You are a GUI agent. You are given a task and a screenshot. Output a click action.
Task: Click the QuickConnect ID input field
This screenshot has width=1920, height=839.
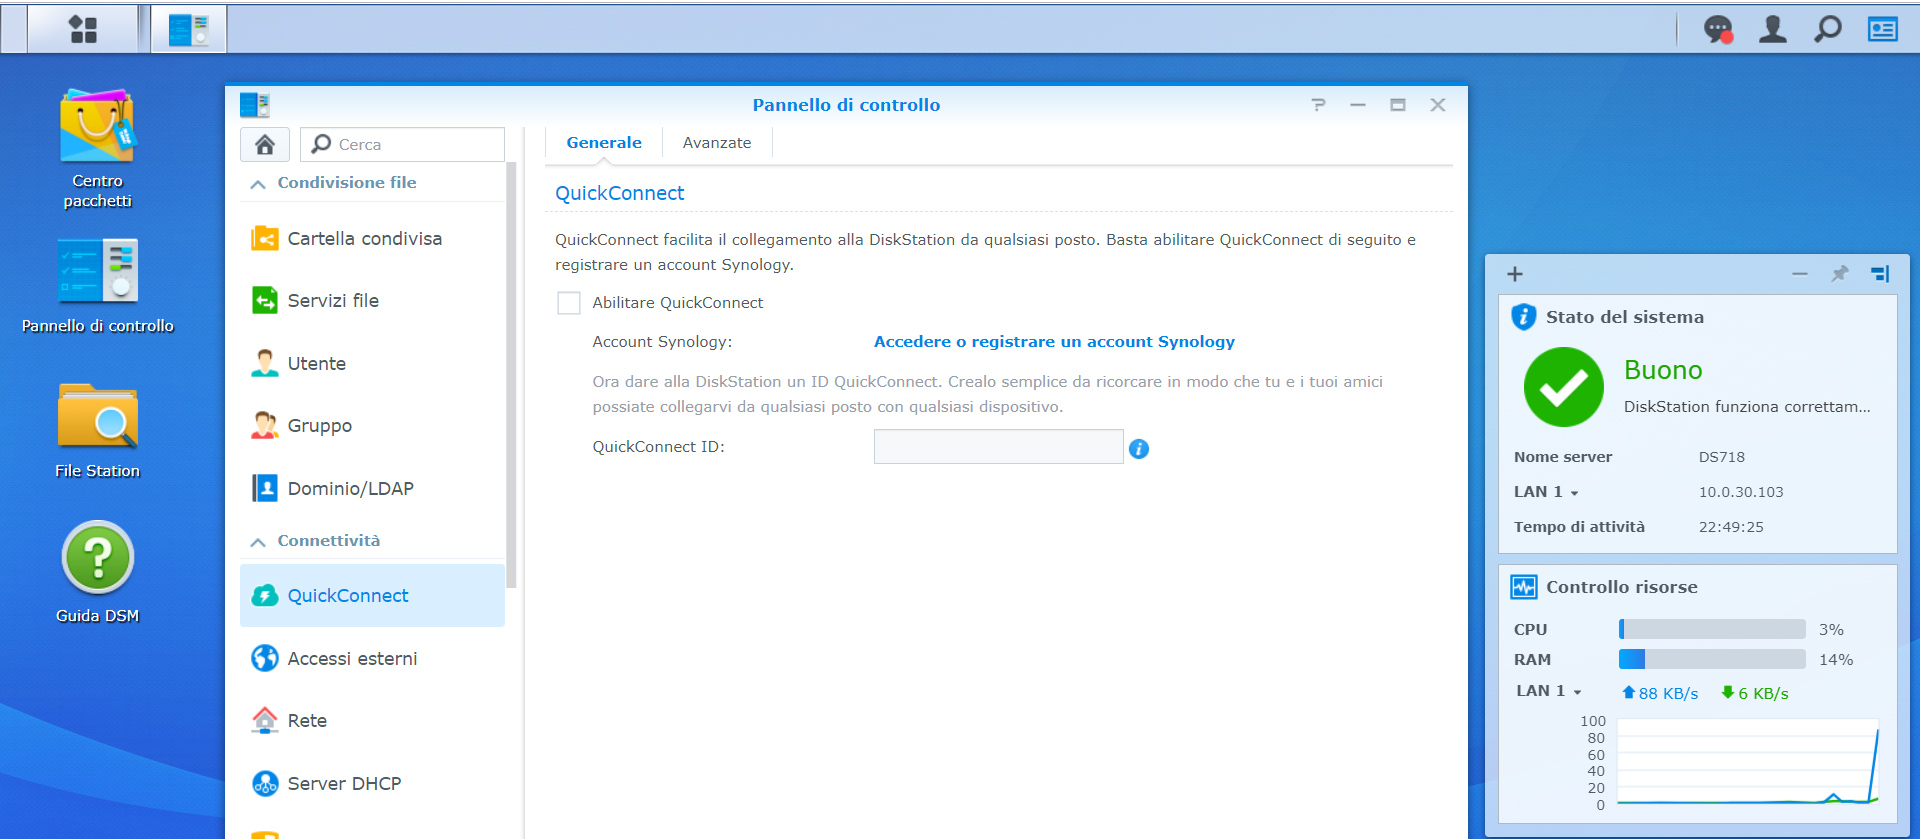[998, 447]
